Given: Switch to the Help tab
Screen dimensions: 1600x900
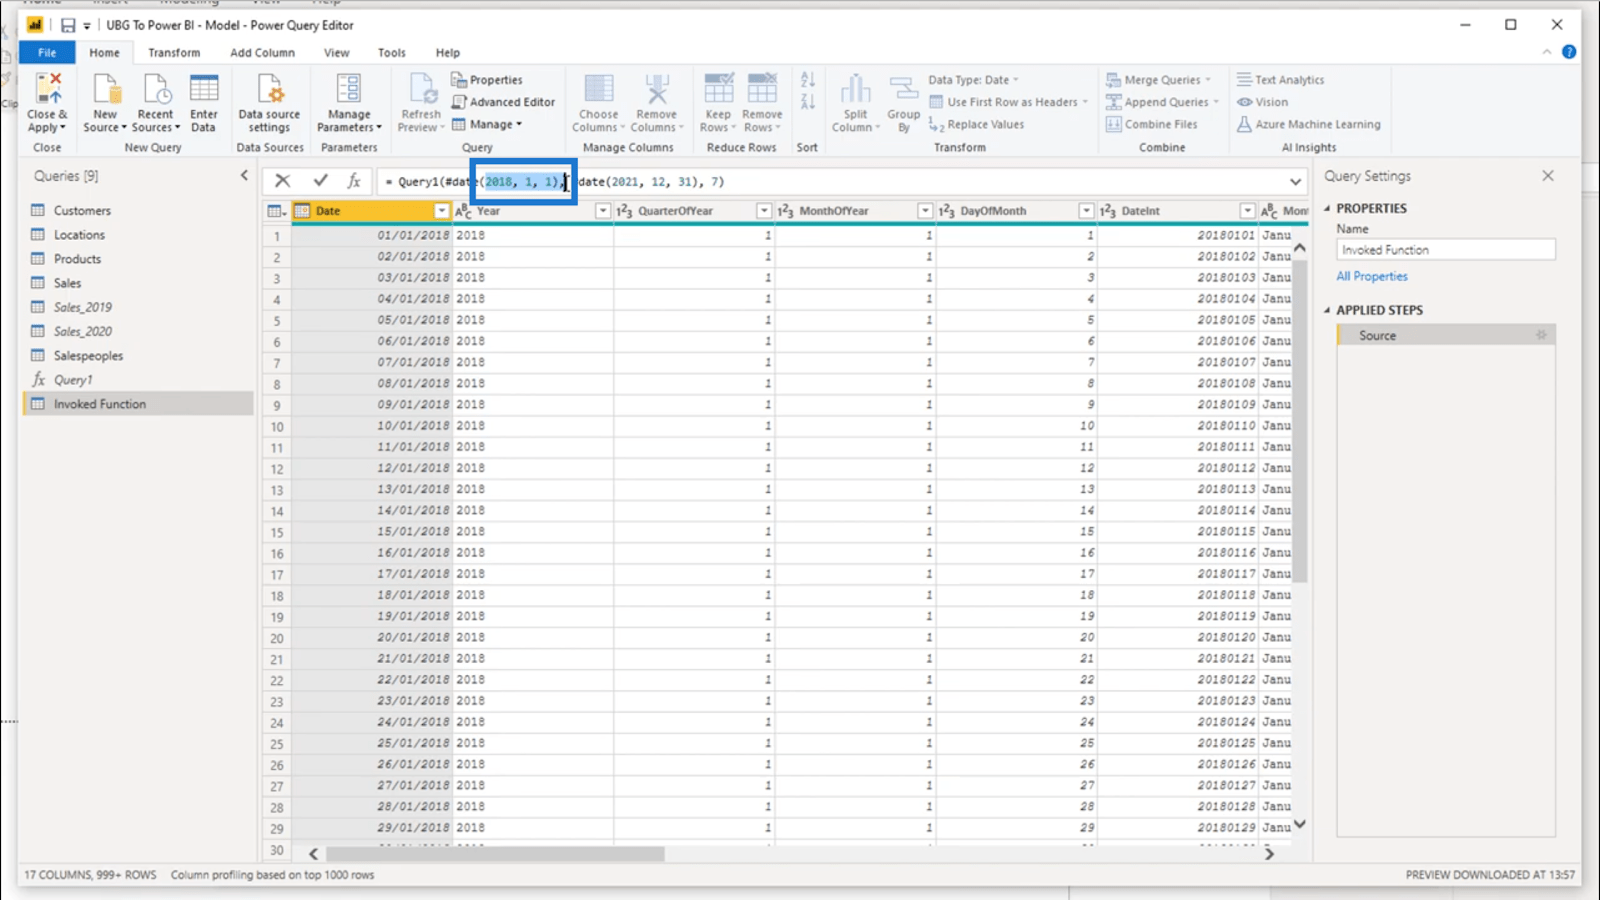Looking at the screenshot, I should coord(448,53).
